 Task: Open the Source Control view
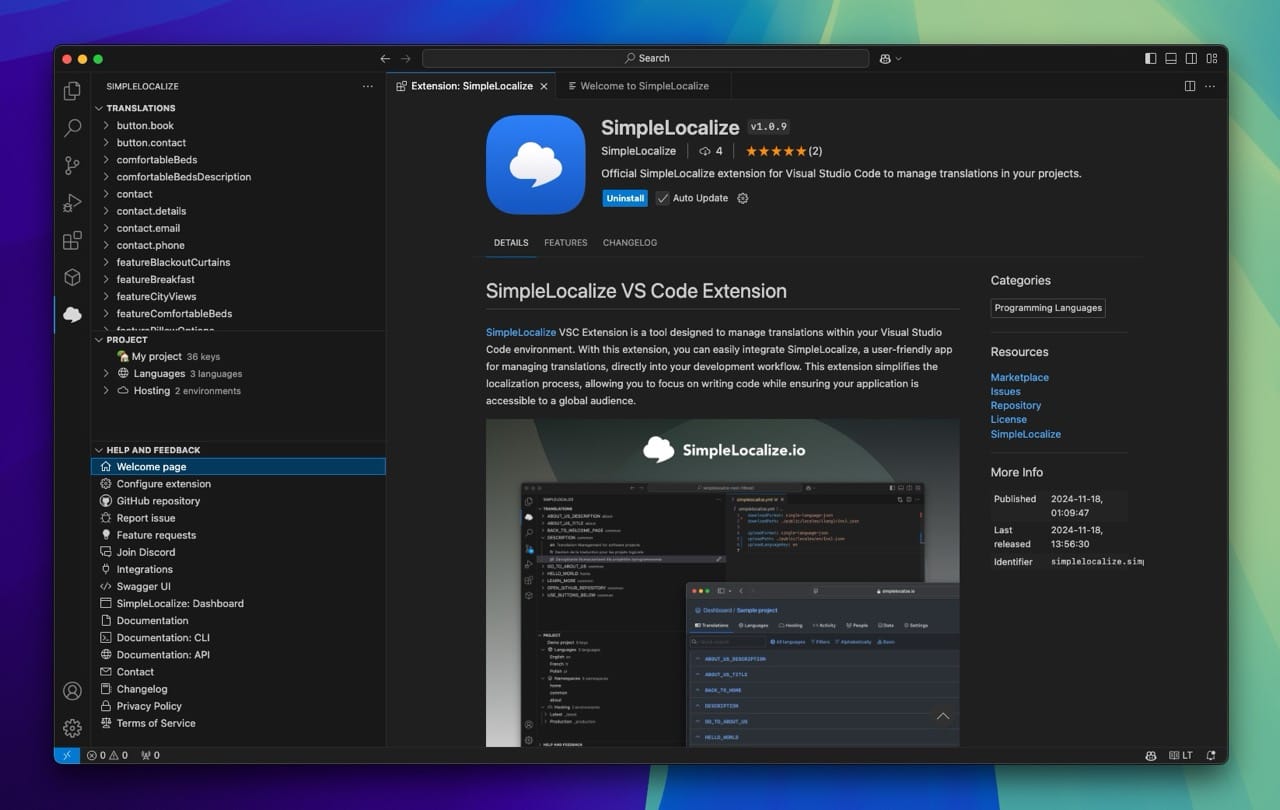[72, 165]
